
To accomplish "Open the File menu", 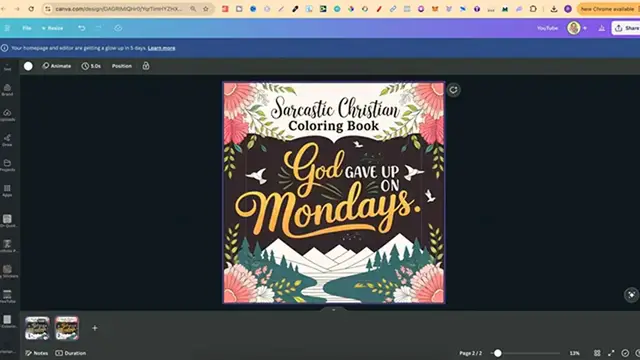I will (x=27, y=28).
